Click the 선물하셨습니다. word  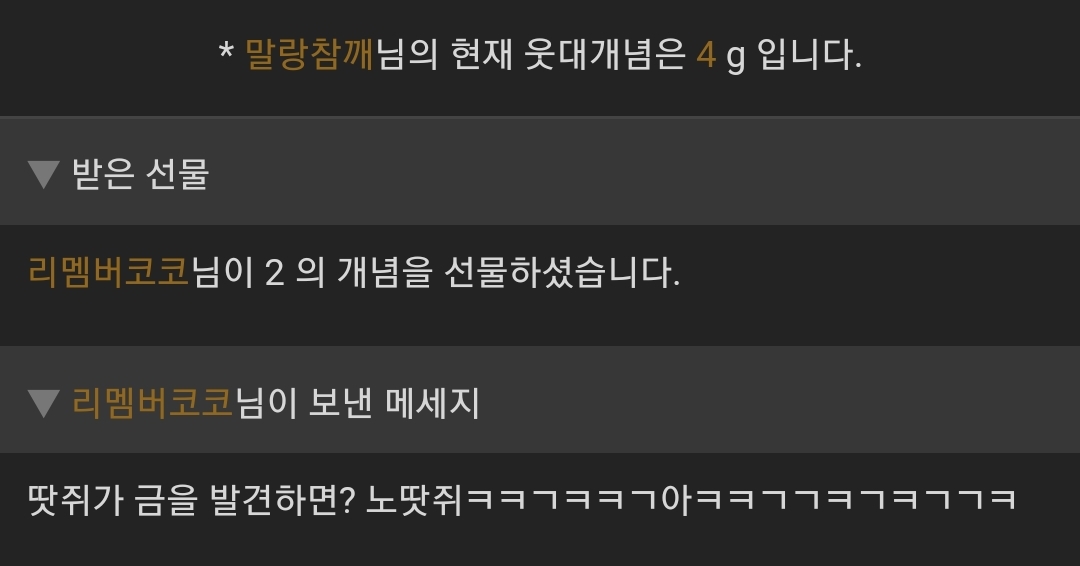[562, 272]
